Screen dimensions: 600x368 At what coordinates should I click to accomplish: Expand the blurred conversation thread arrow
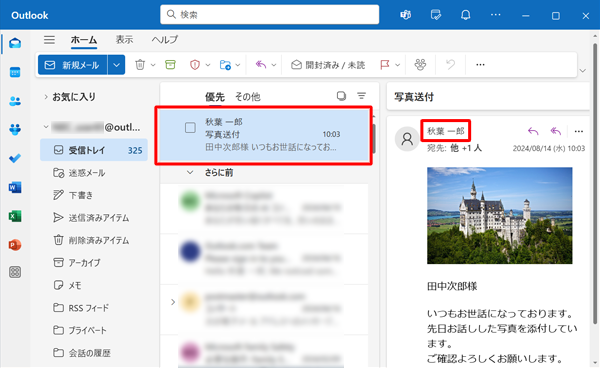pyautogui.click(x=173, y=302)
